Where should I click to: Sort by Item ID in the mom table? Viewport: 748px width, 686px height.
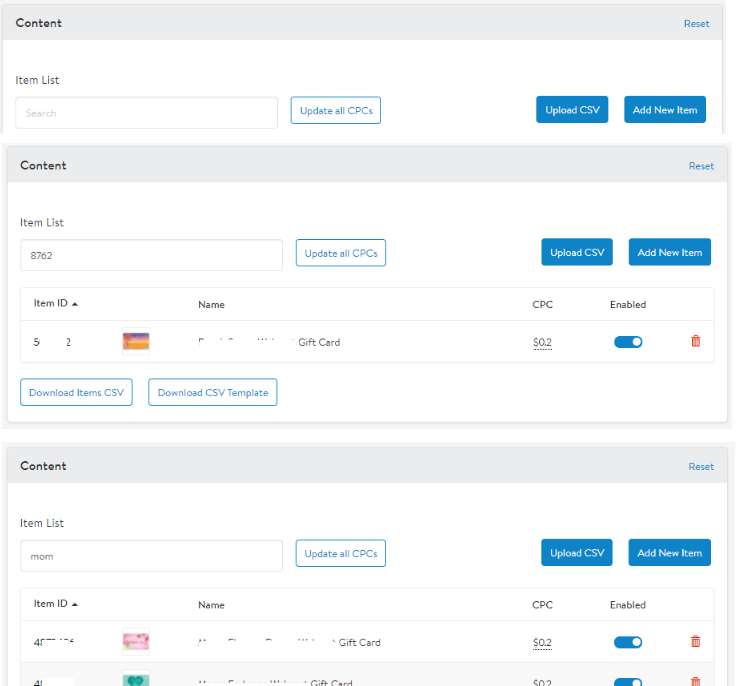coord(55,604)
